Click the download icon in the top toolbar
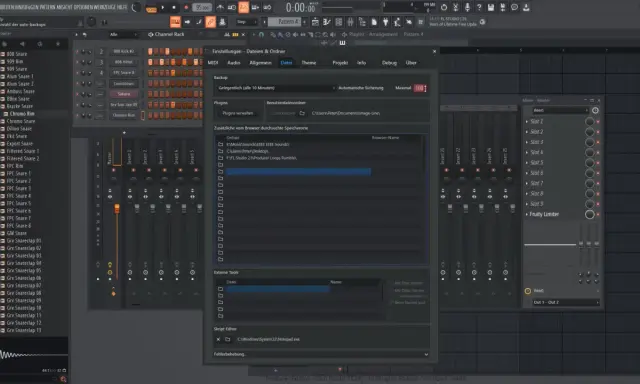Screen dimensions: 640x384 tap(527, 7)
